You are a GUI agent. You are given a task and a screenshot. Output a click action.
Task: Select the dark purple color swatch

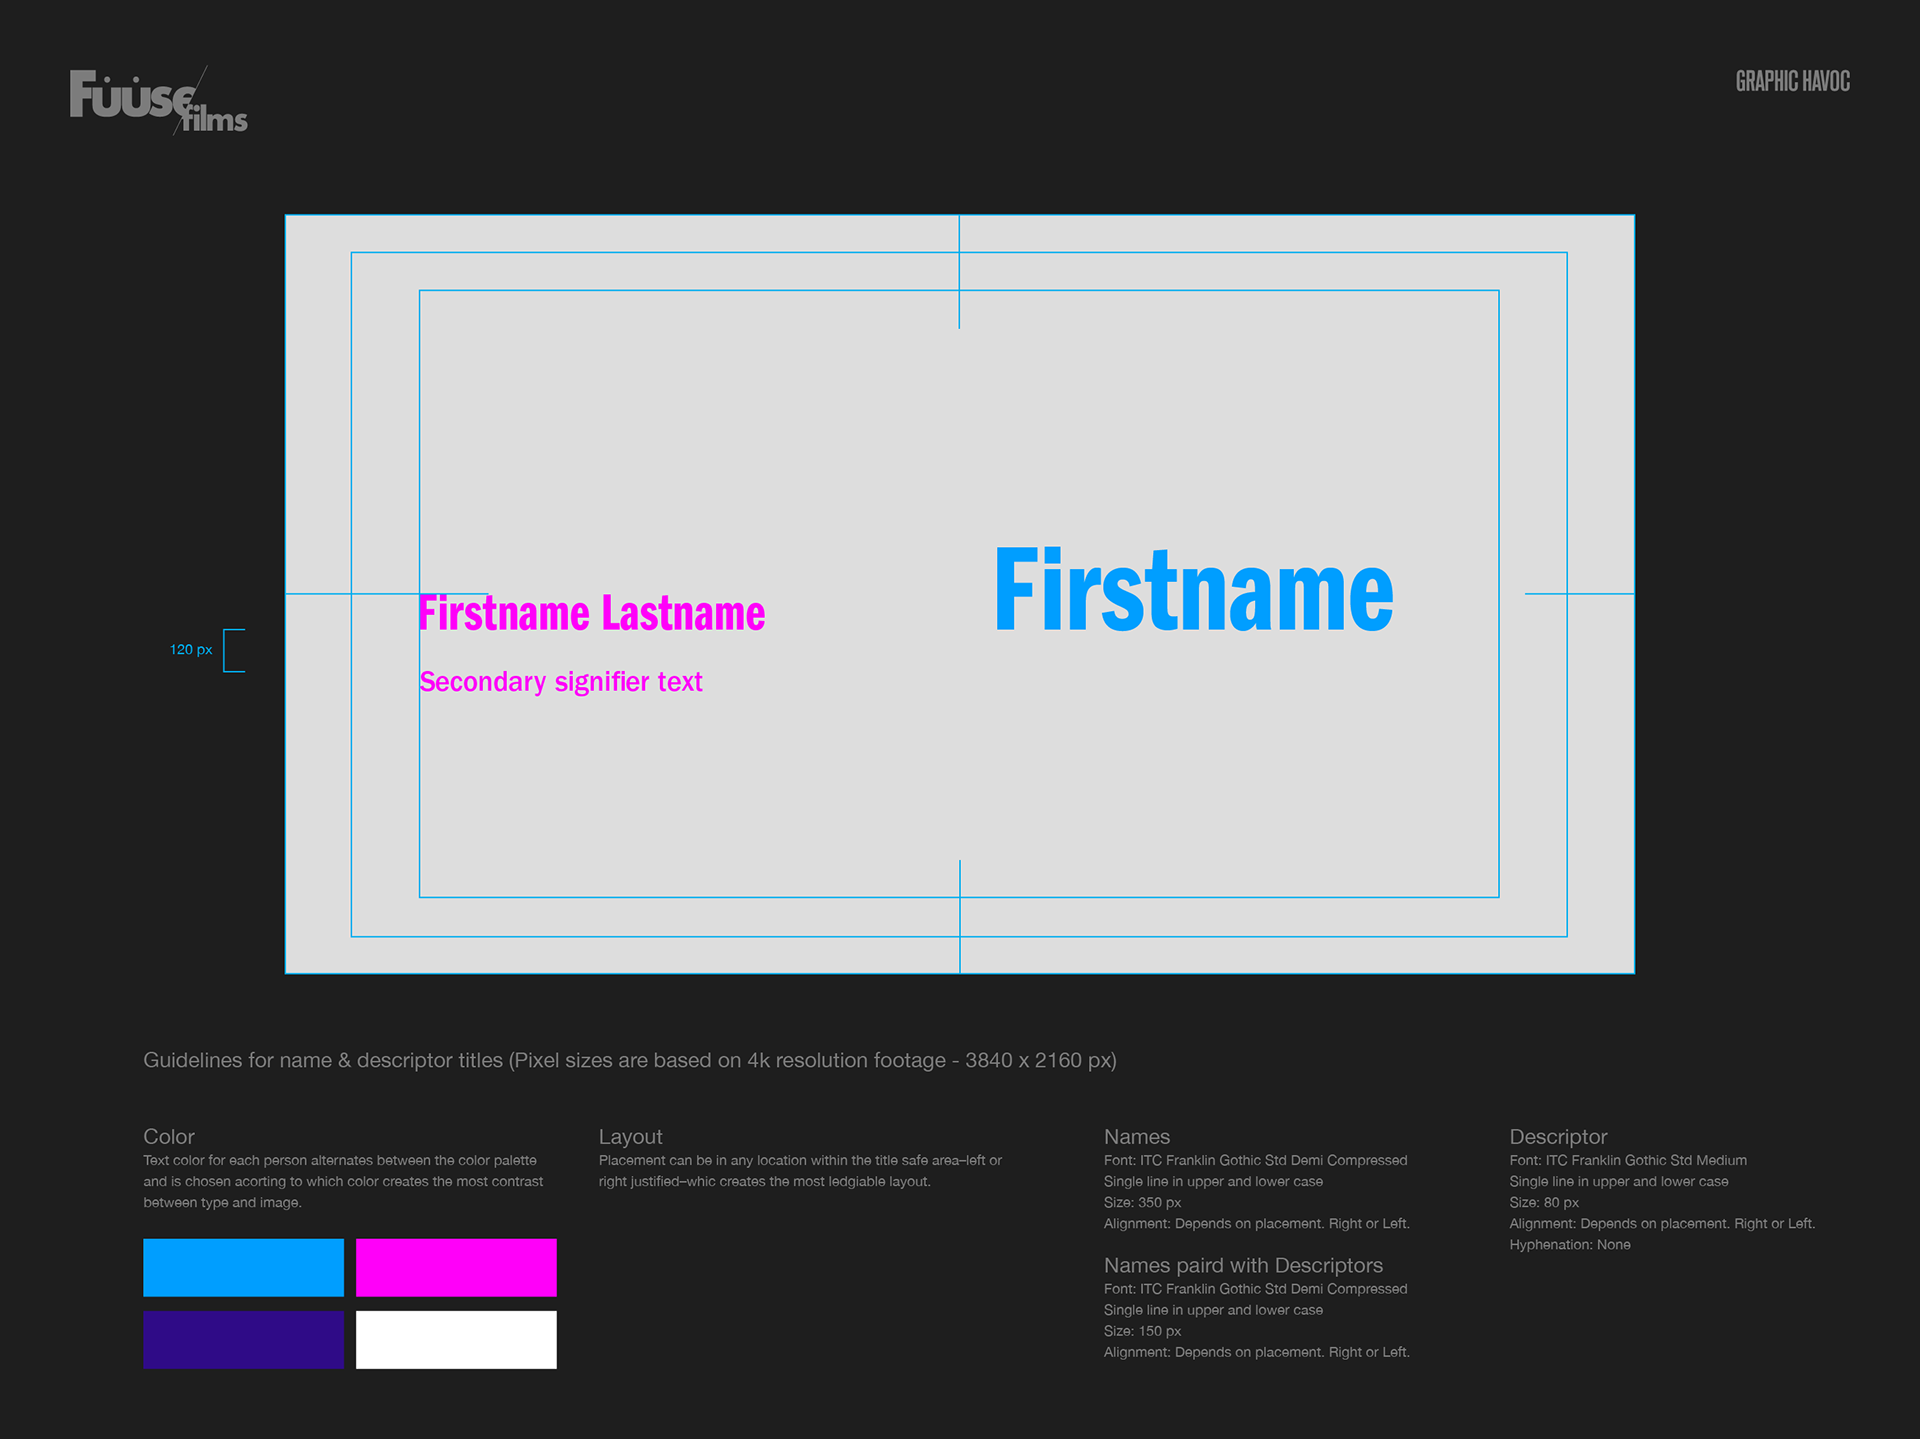[x=243, y=1339]
